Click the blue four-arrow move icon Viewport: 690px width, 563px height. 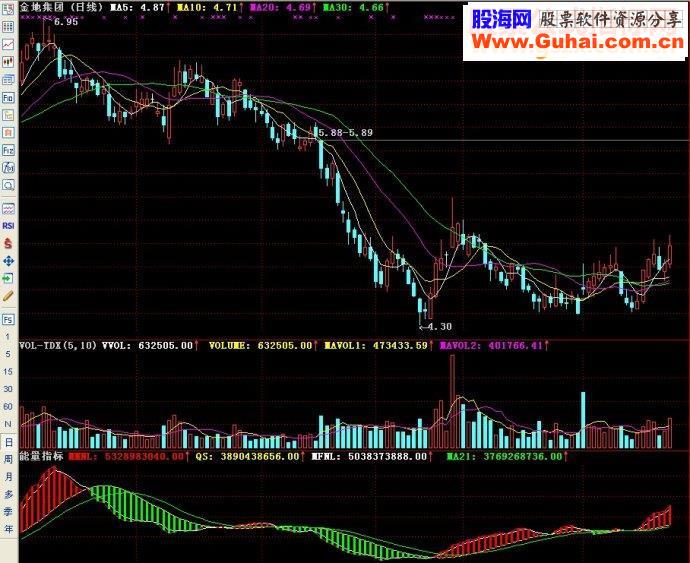pyautogui.click(x=8, y=261)
